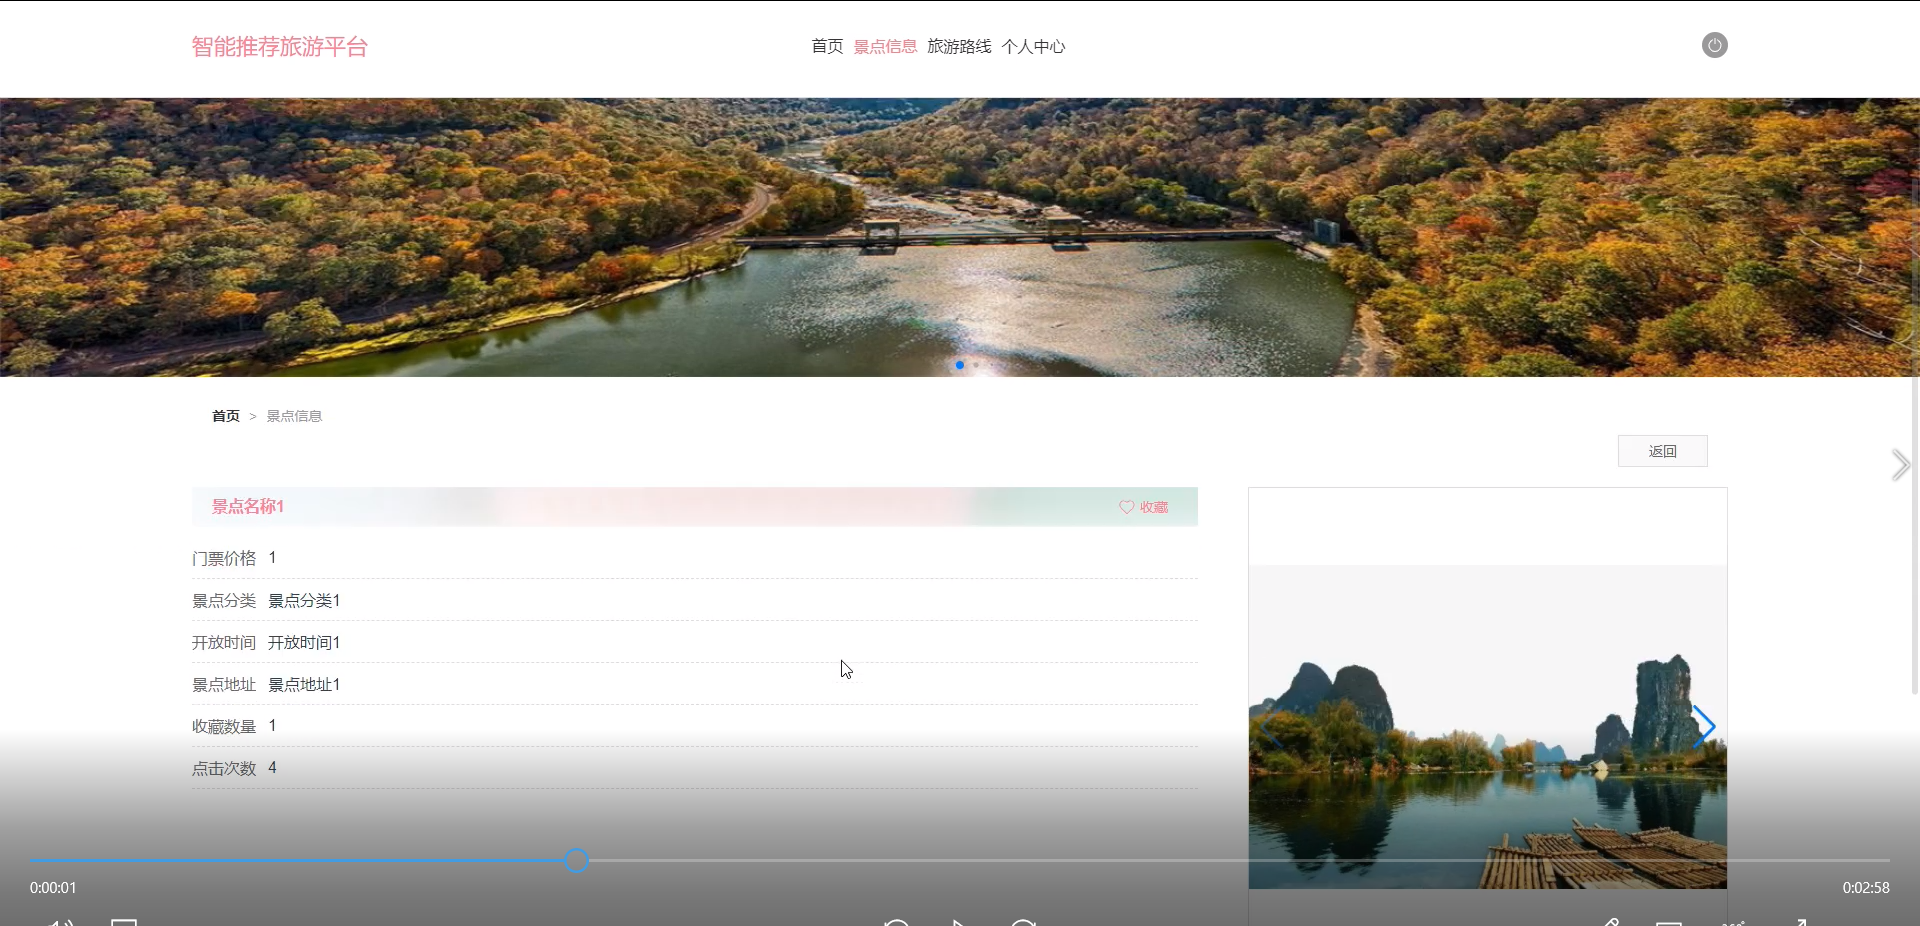Click the total duration 0:02:58
1920x926 pixels.
tap(1866, 887)
